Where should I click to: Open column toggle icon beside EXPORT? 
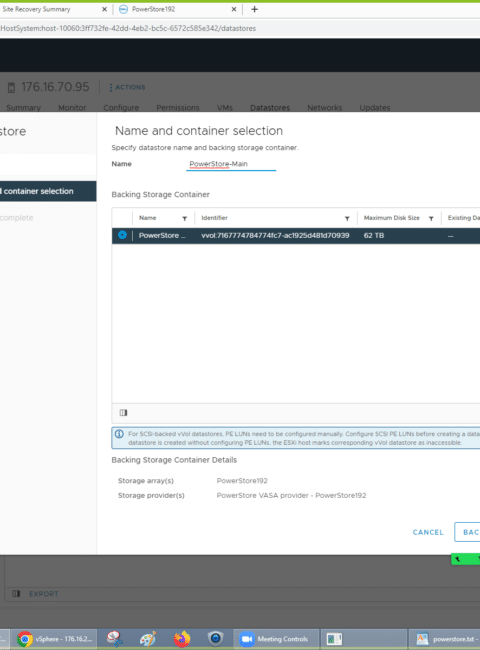click(16, 594)
